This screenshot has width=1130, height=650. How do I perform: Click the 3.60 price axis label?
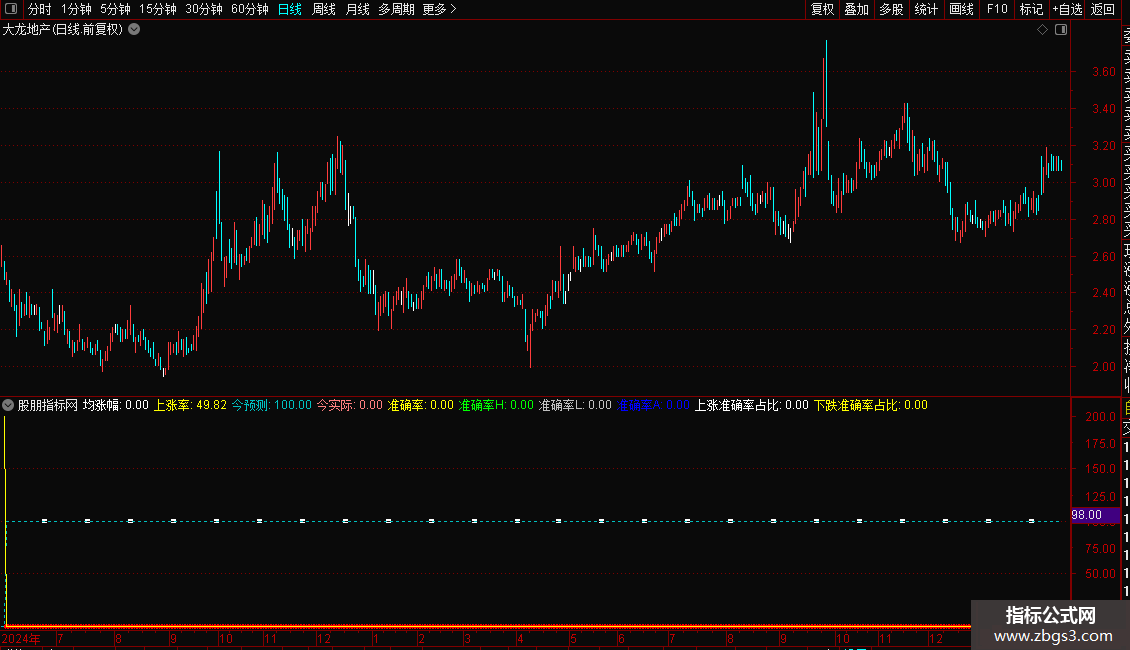(1103, 71)
